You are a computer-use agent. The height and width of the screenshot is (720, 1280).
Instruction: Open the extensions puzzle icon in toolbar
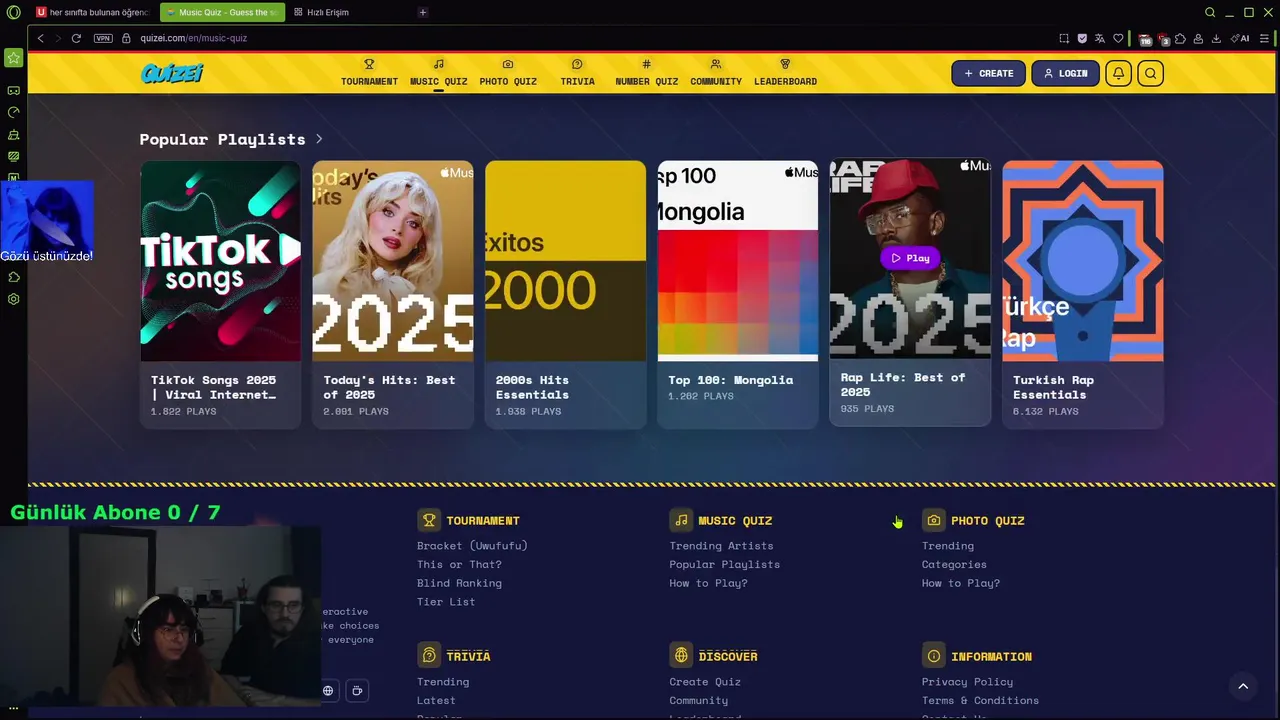1181,38
